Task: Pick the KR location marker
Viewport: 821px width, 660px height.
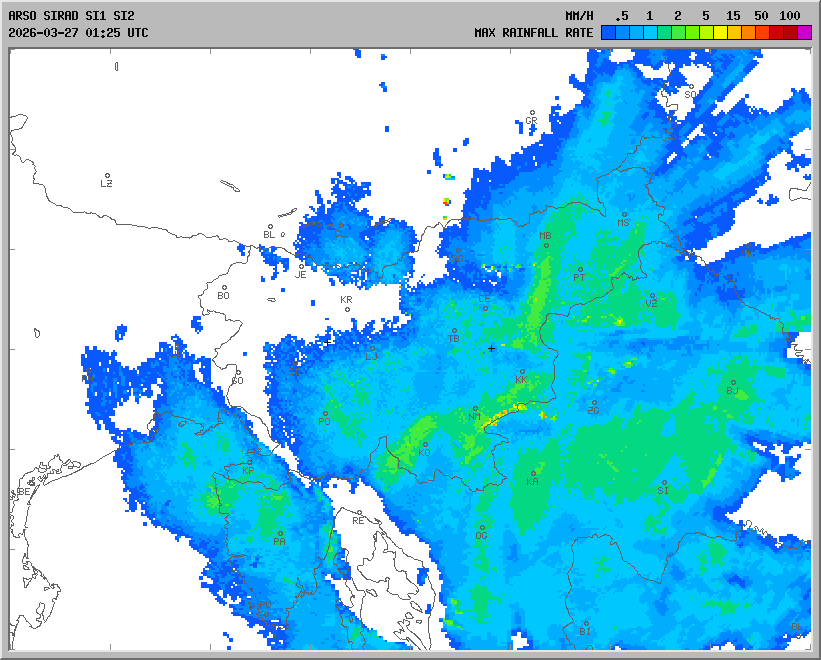Action: 347,308
